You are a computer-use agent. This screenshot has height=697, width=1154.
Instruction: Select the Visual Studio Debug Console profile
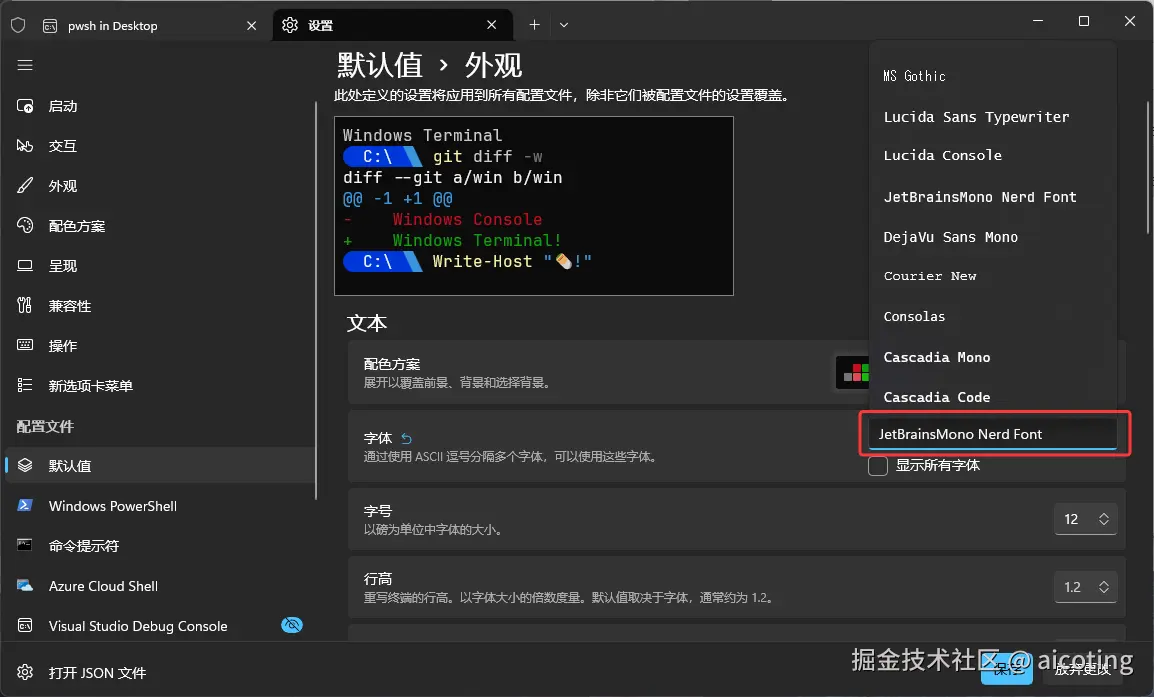click(x=160, y=626)
